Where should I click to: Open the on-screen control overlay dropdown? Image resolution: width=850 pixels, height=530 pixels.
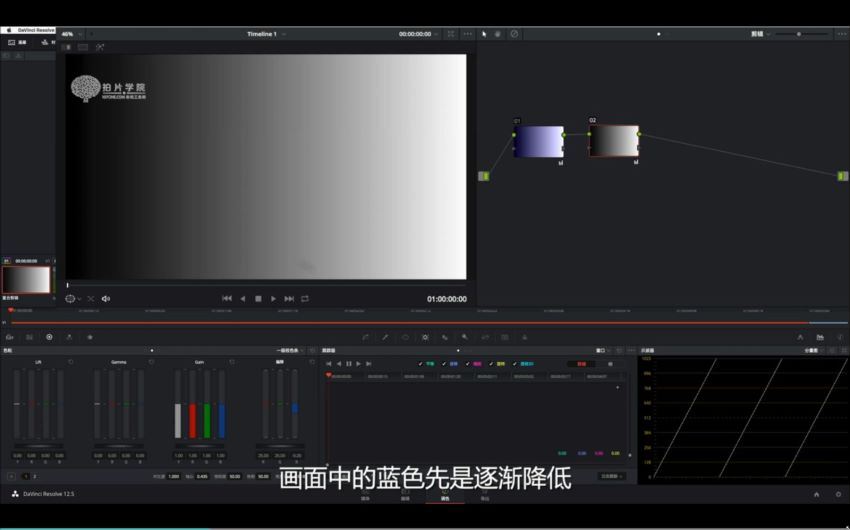(x=73, y=299)
